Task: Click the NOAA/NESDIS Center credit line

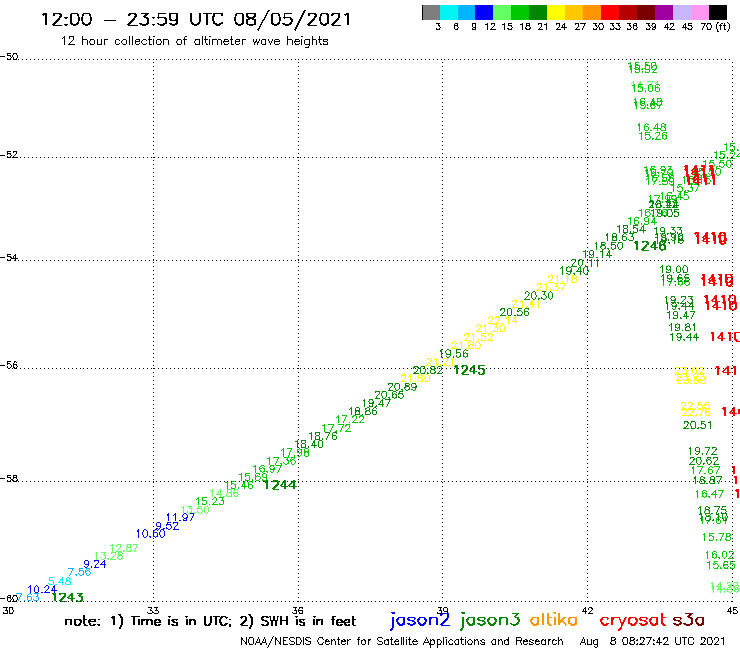Action: (x=402, y=642)
